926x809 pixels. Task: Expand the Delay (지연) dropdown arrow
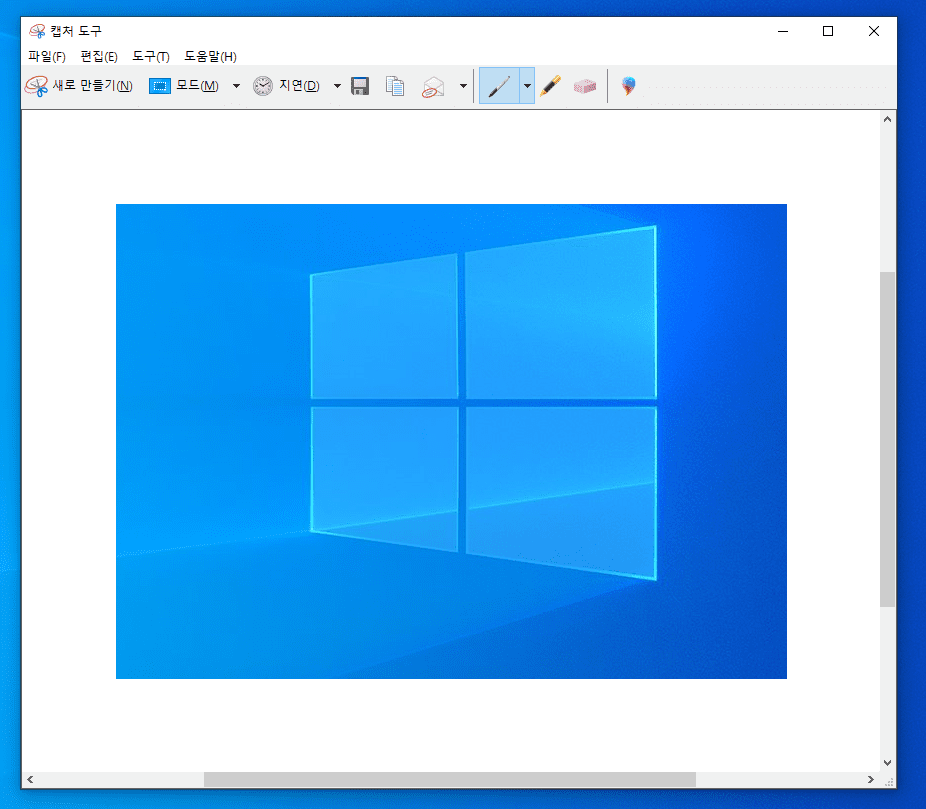[x=337, y=86]
